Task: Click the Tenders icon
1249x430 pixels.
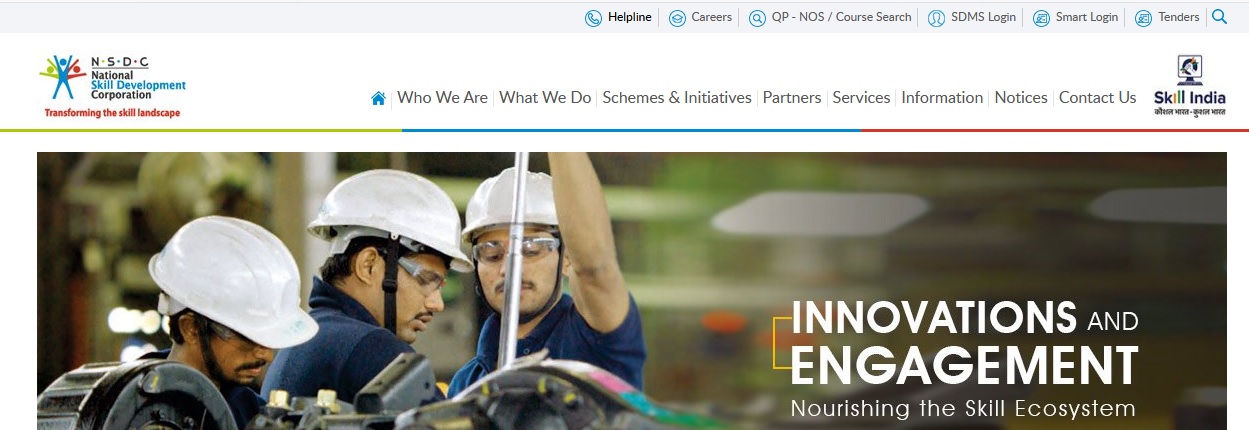Action: click(x=1143, y=18)
